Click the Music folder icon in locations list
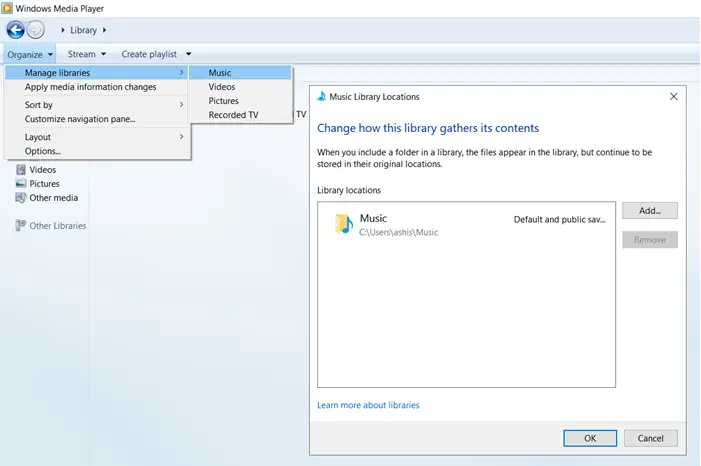 [344, 224]
